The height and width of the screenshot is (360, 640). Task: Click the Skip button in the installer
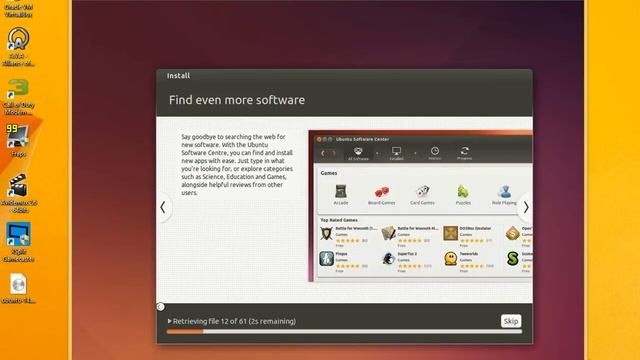pyautogui.click(x=511, y=321)
